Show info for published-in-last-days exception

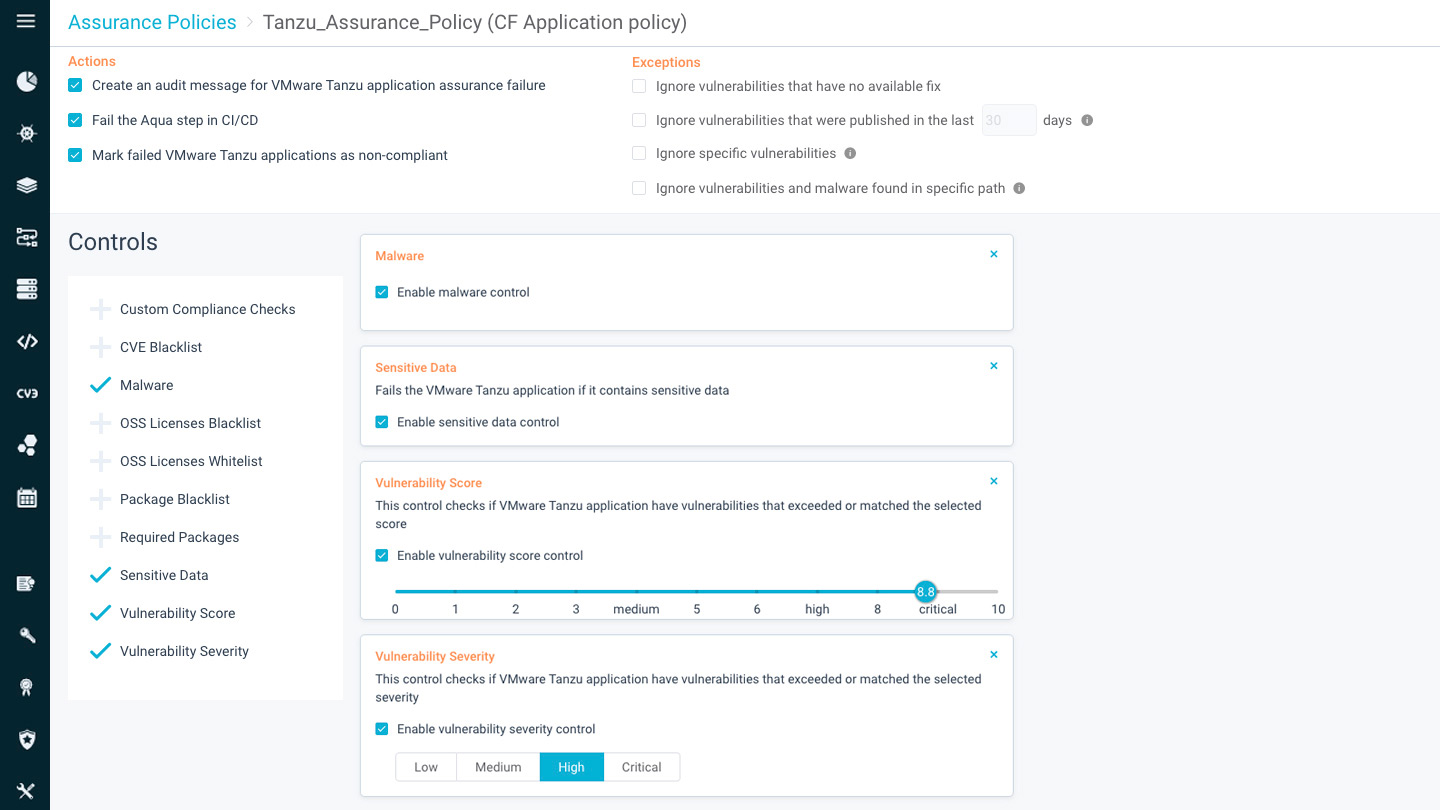point(1087,120)
